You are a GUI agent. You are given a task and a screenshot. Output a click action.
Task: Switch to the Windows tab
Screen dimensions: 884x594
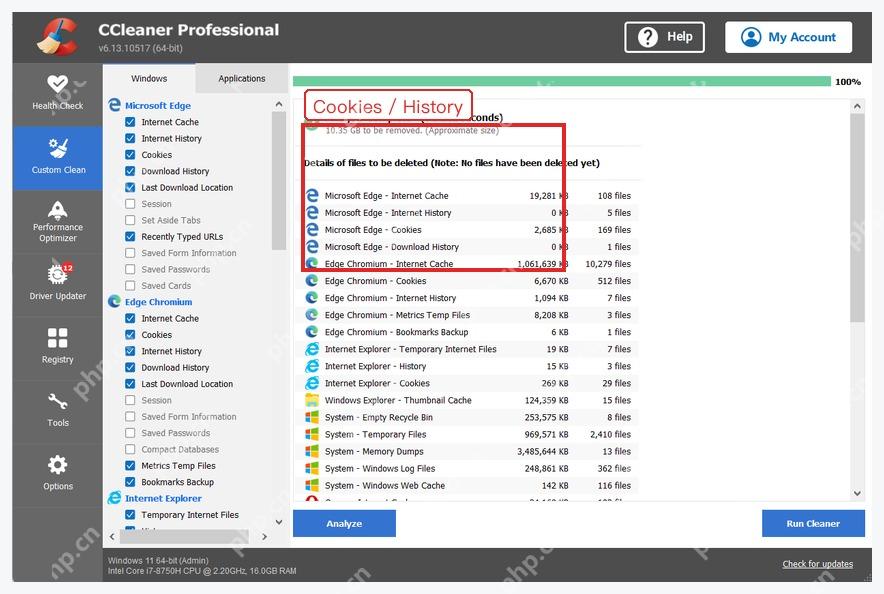(x=149, y=78)
